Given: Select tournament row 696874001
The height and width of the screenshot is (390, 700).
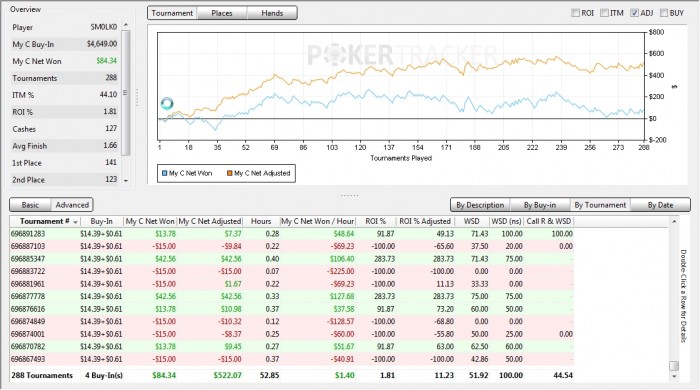Looking at the screenshot, I should coord(292,334).
